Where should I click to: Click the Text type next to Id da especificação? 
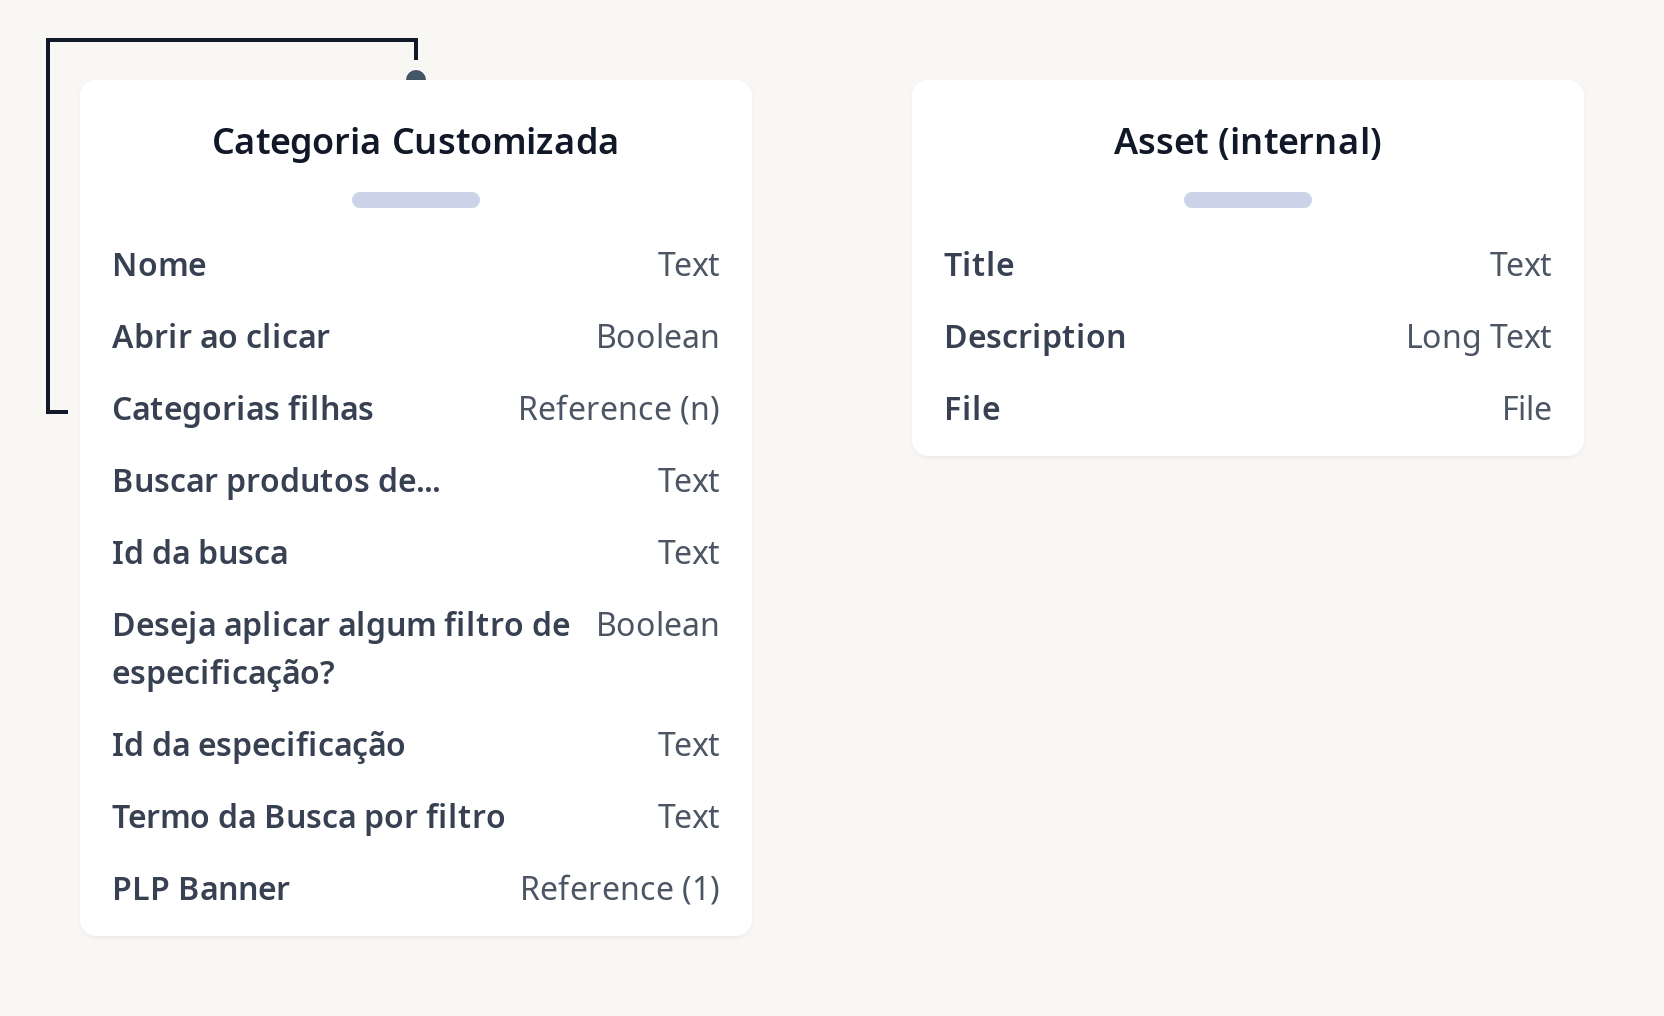coord(689,745)
